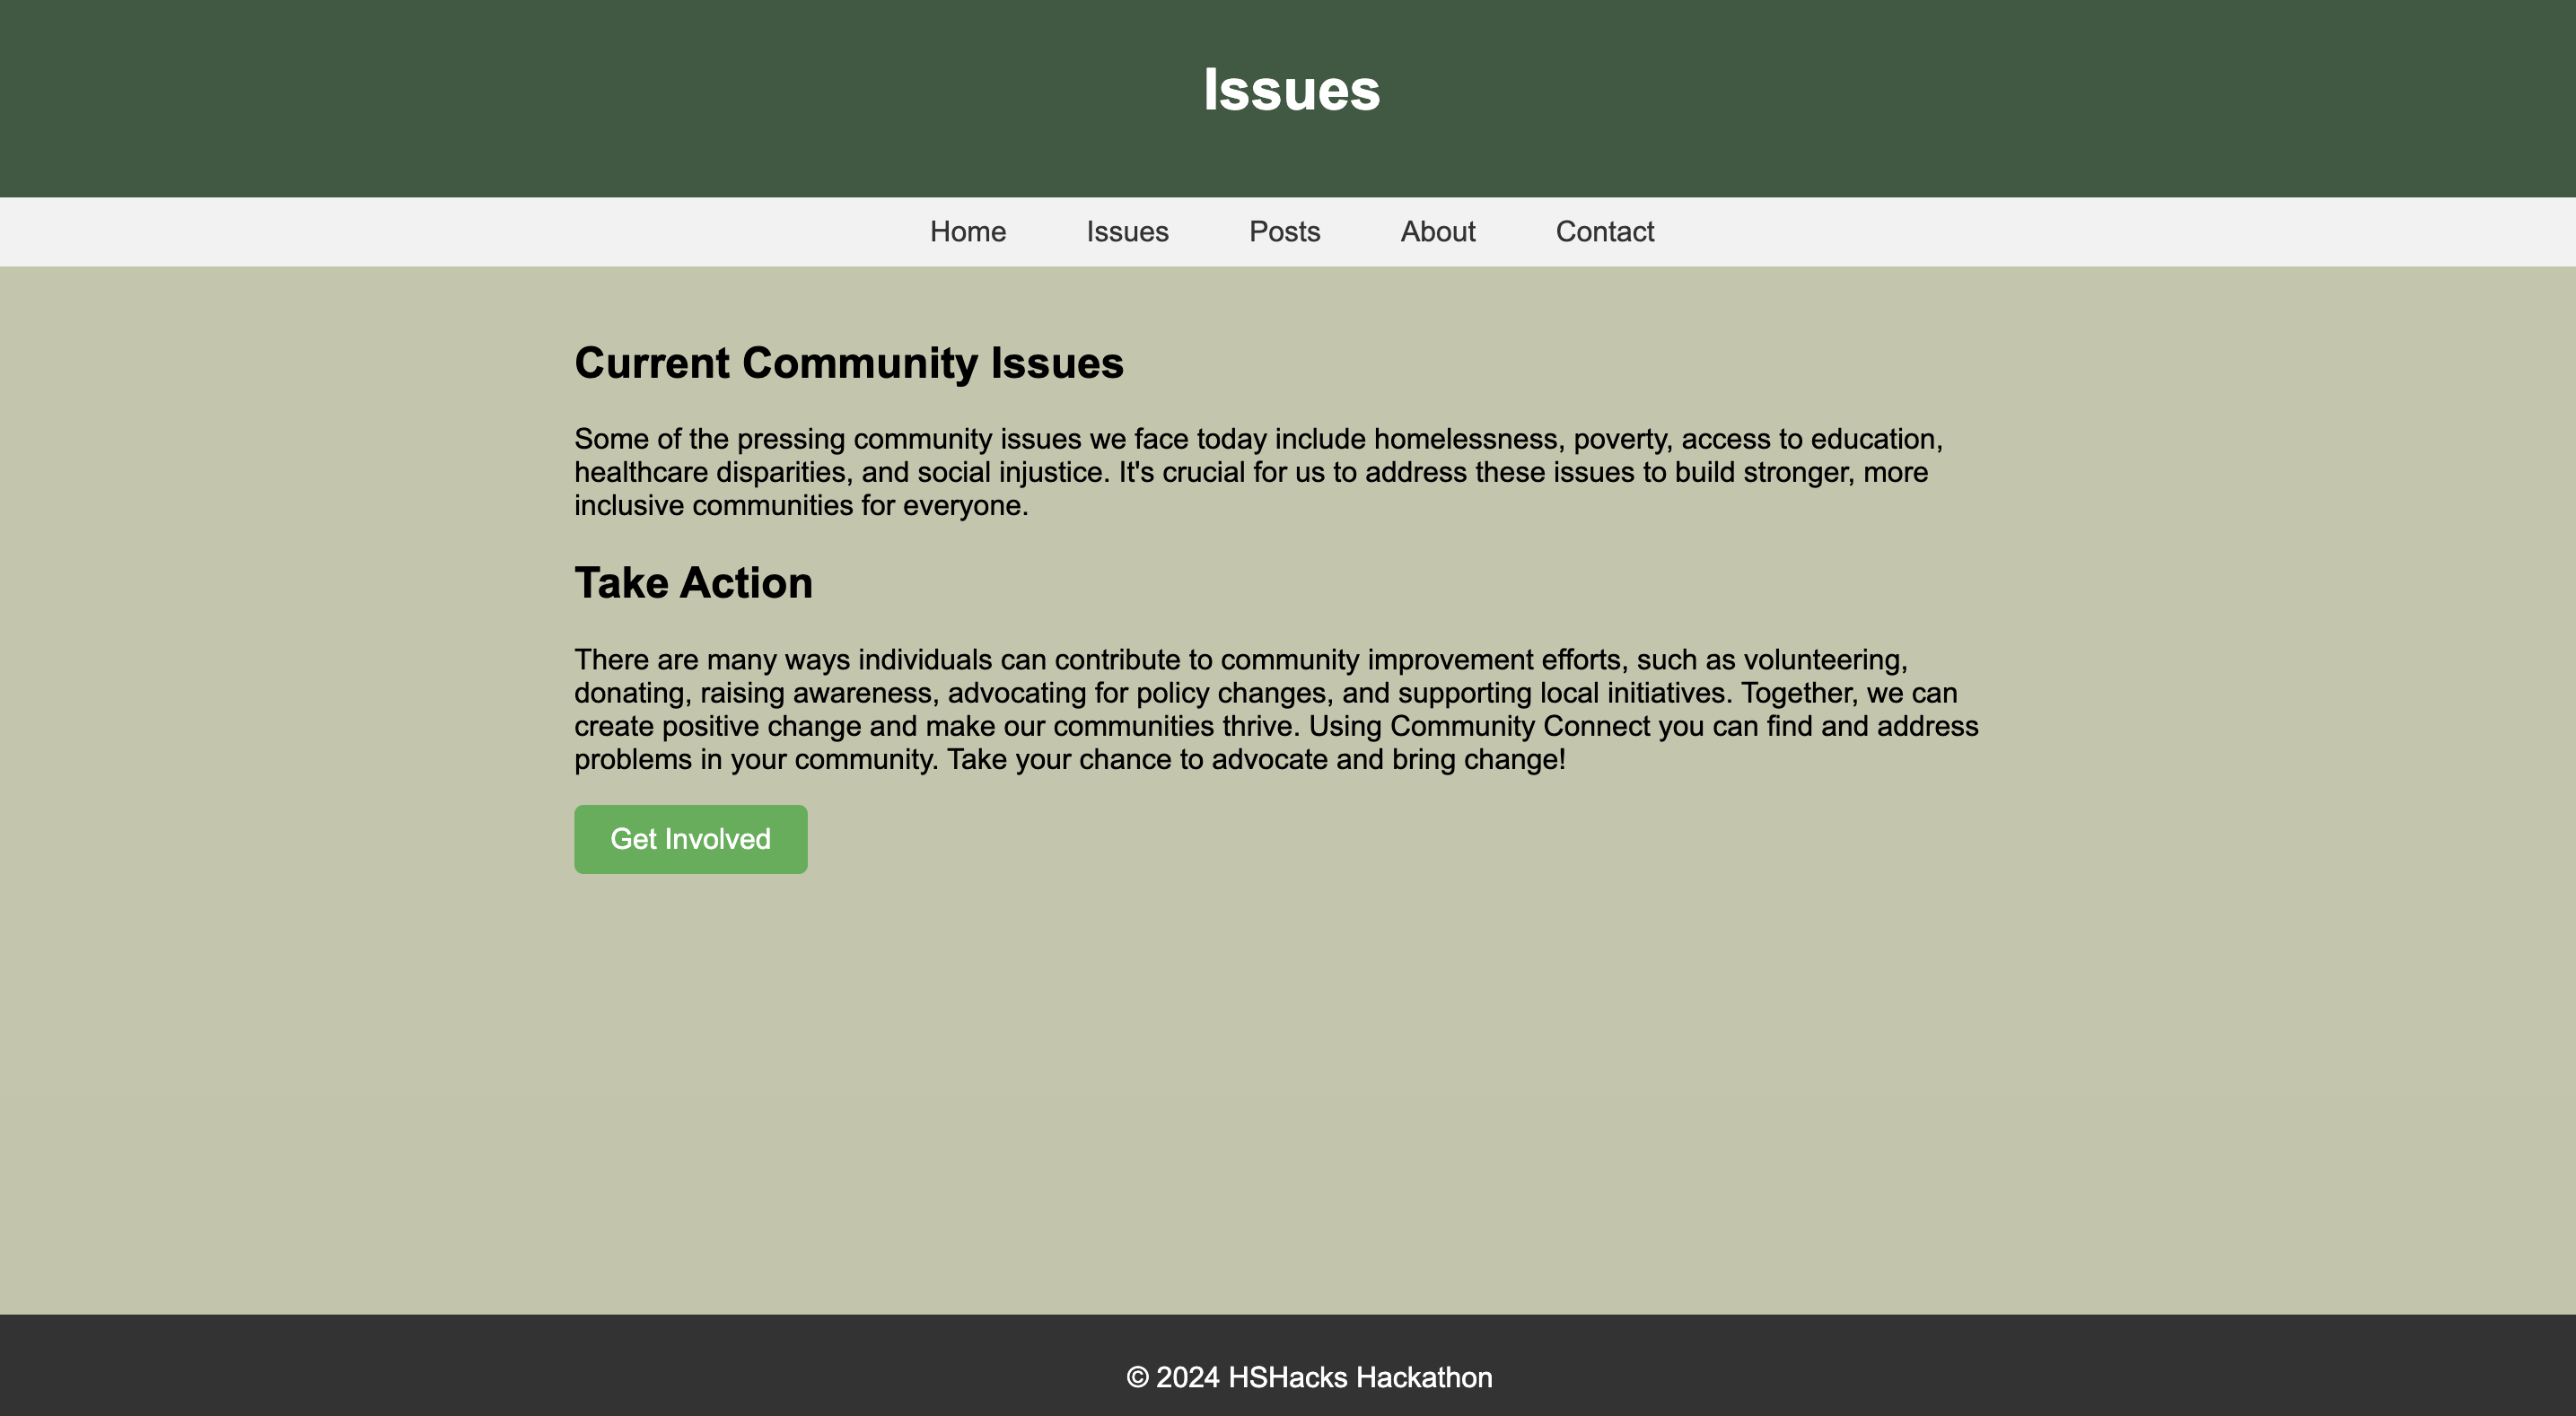Click the green Get Involved call-to-action
This screenshot has width=2576, height=1416.
[690, 838]
